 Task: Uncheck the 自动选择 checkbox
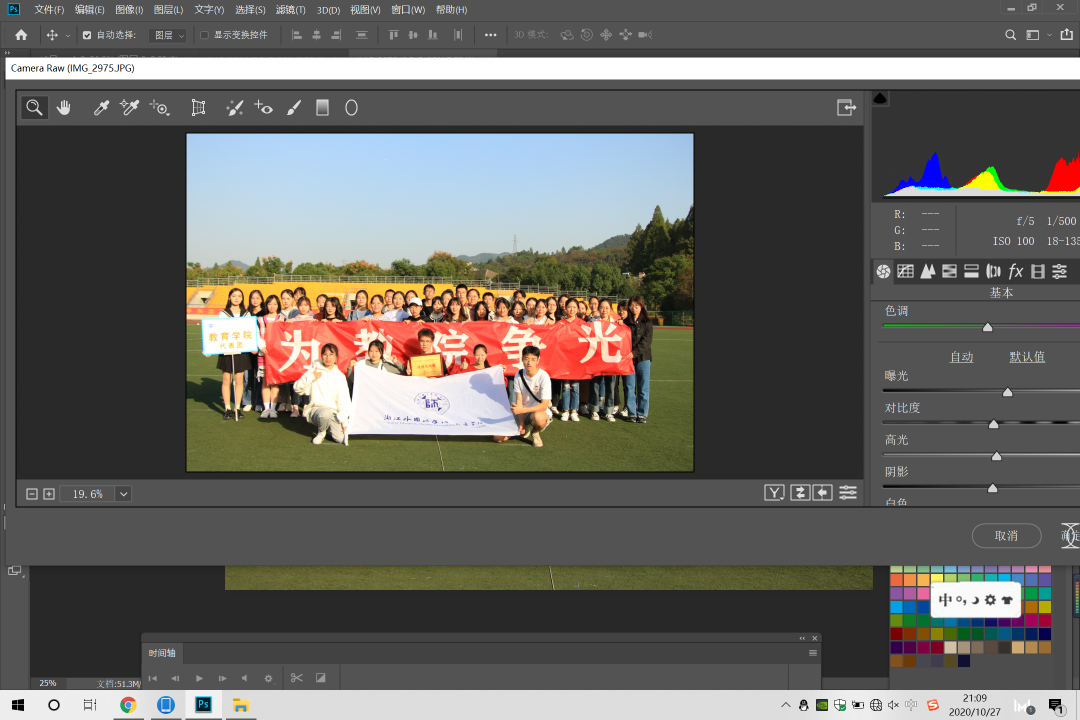click(87, 35)
